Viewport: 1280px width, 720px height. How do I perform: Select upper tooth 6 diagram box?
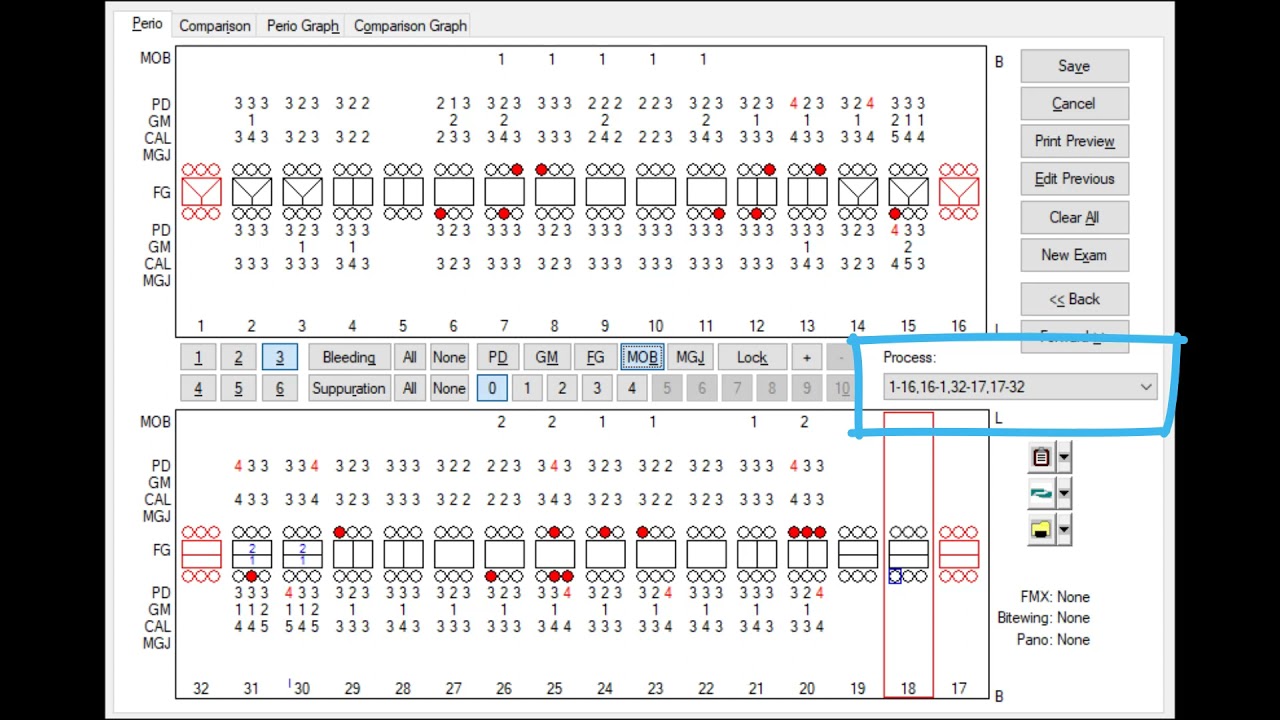pos(454,192)
